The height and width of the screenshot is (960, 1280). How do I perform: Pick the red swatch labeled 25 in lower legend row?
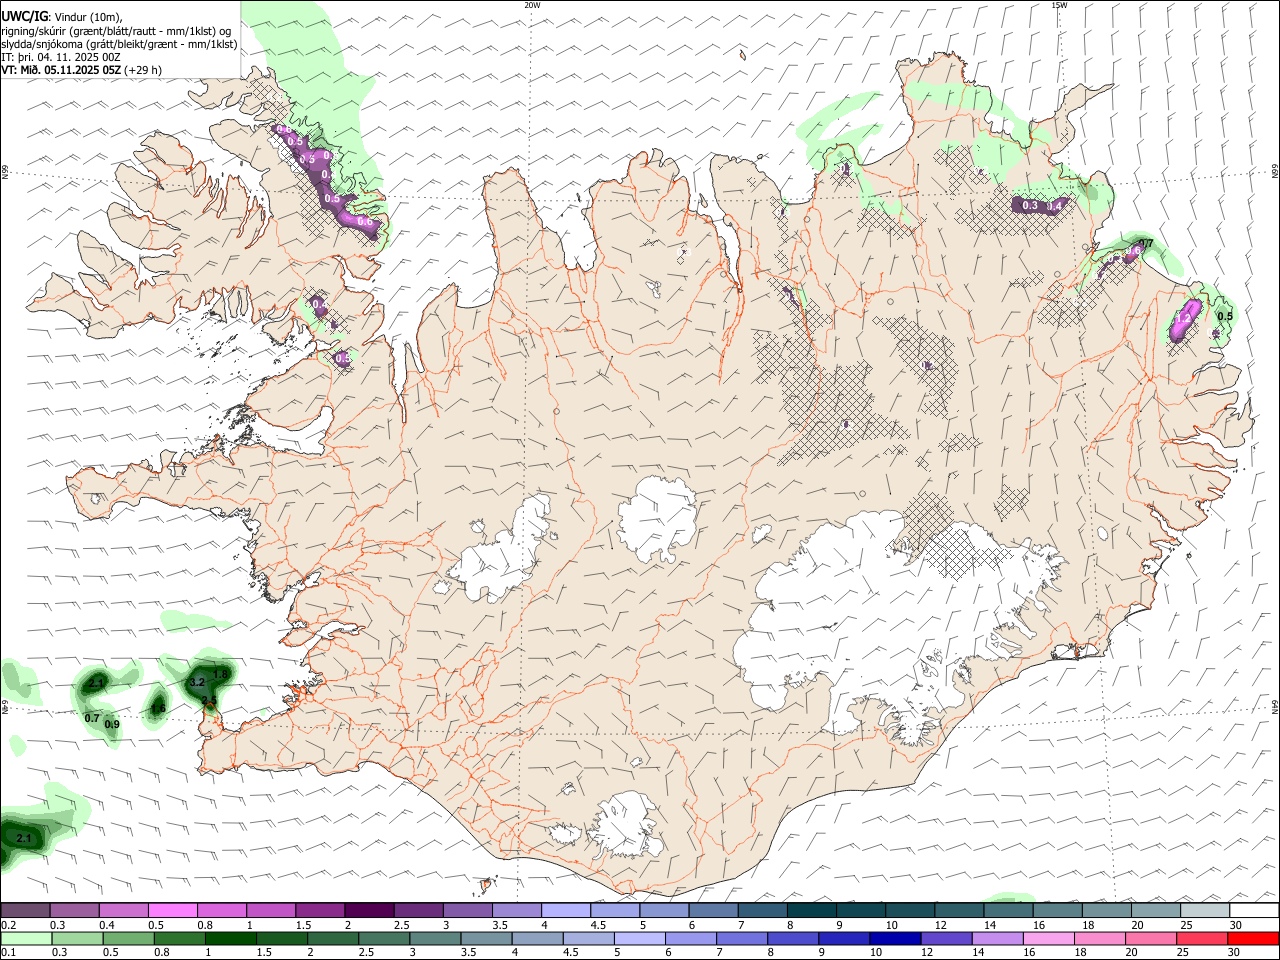coord(1202,939)
